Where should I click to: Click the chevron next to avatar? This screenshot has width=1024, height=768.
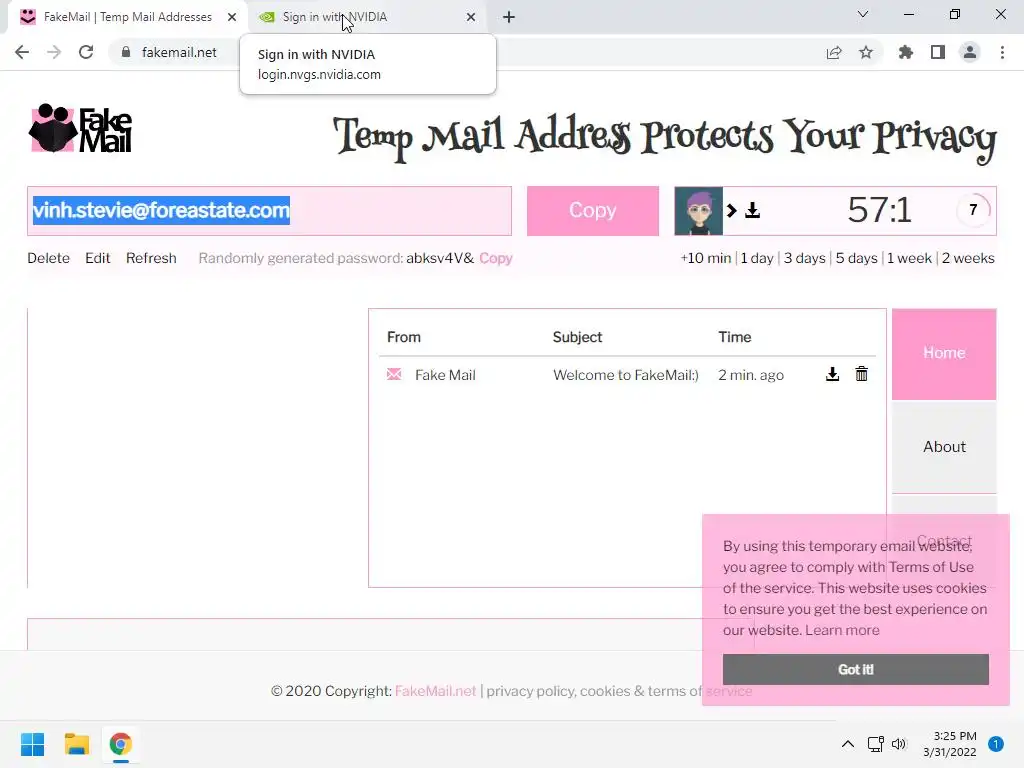(x=732, y=210)
